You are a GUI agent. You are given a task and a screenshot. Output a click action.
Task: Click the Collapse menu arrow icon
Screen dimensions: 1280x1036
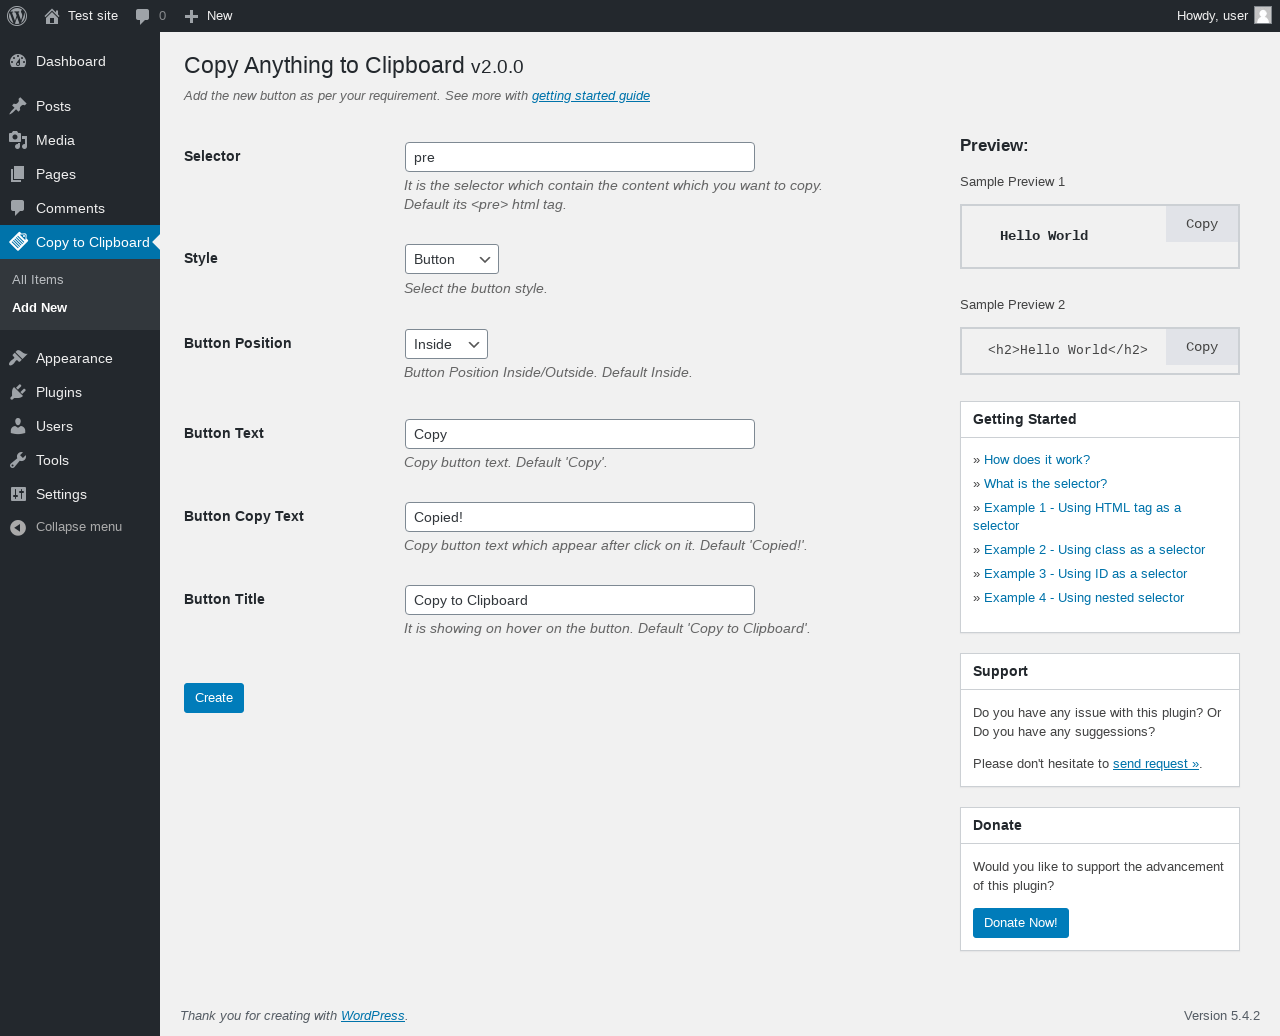18,527
